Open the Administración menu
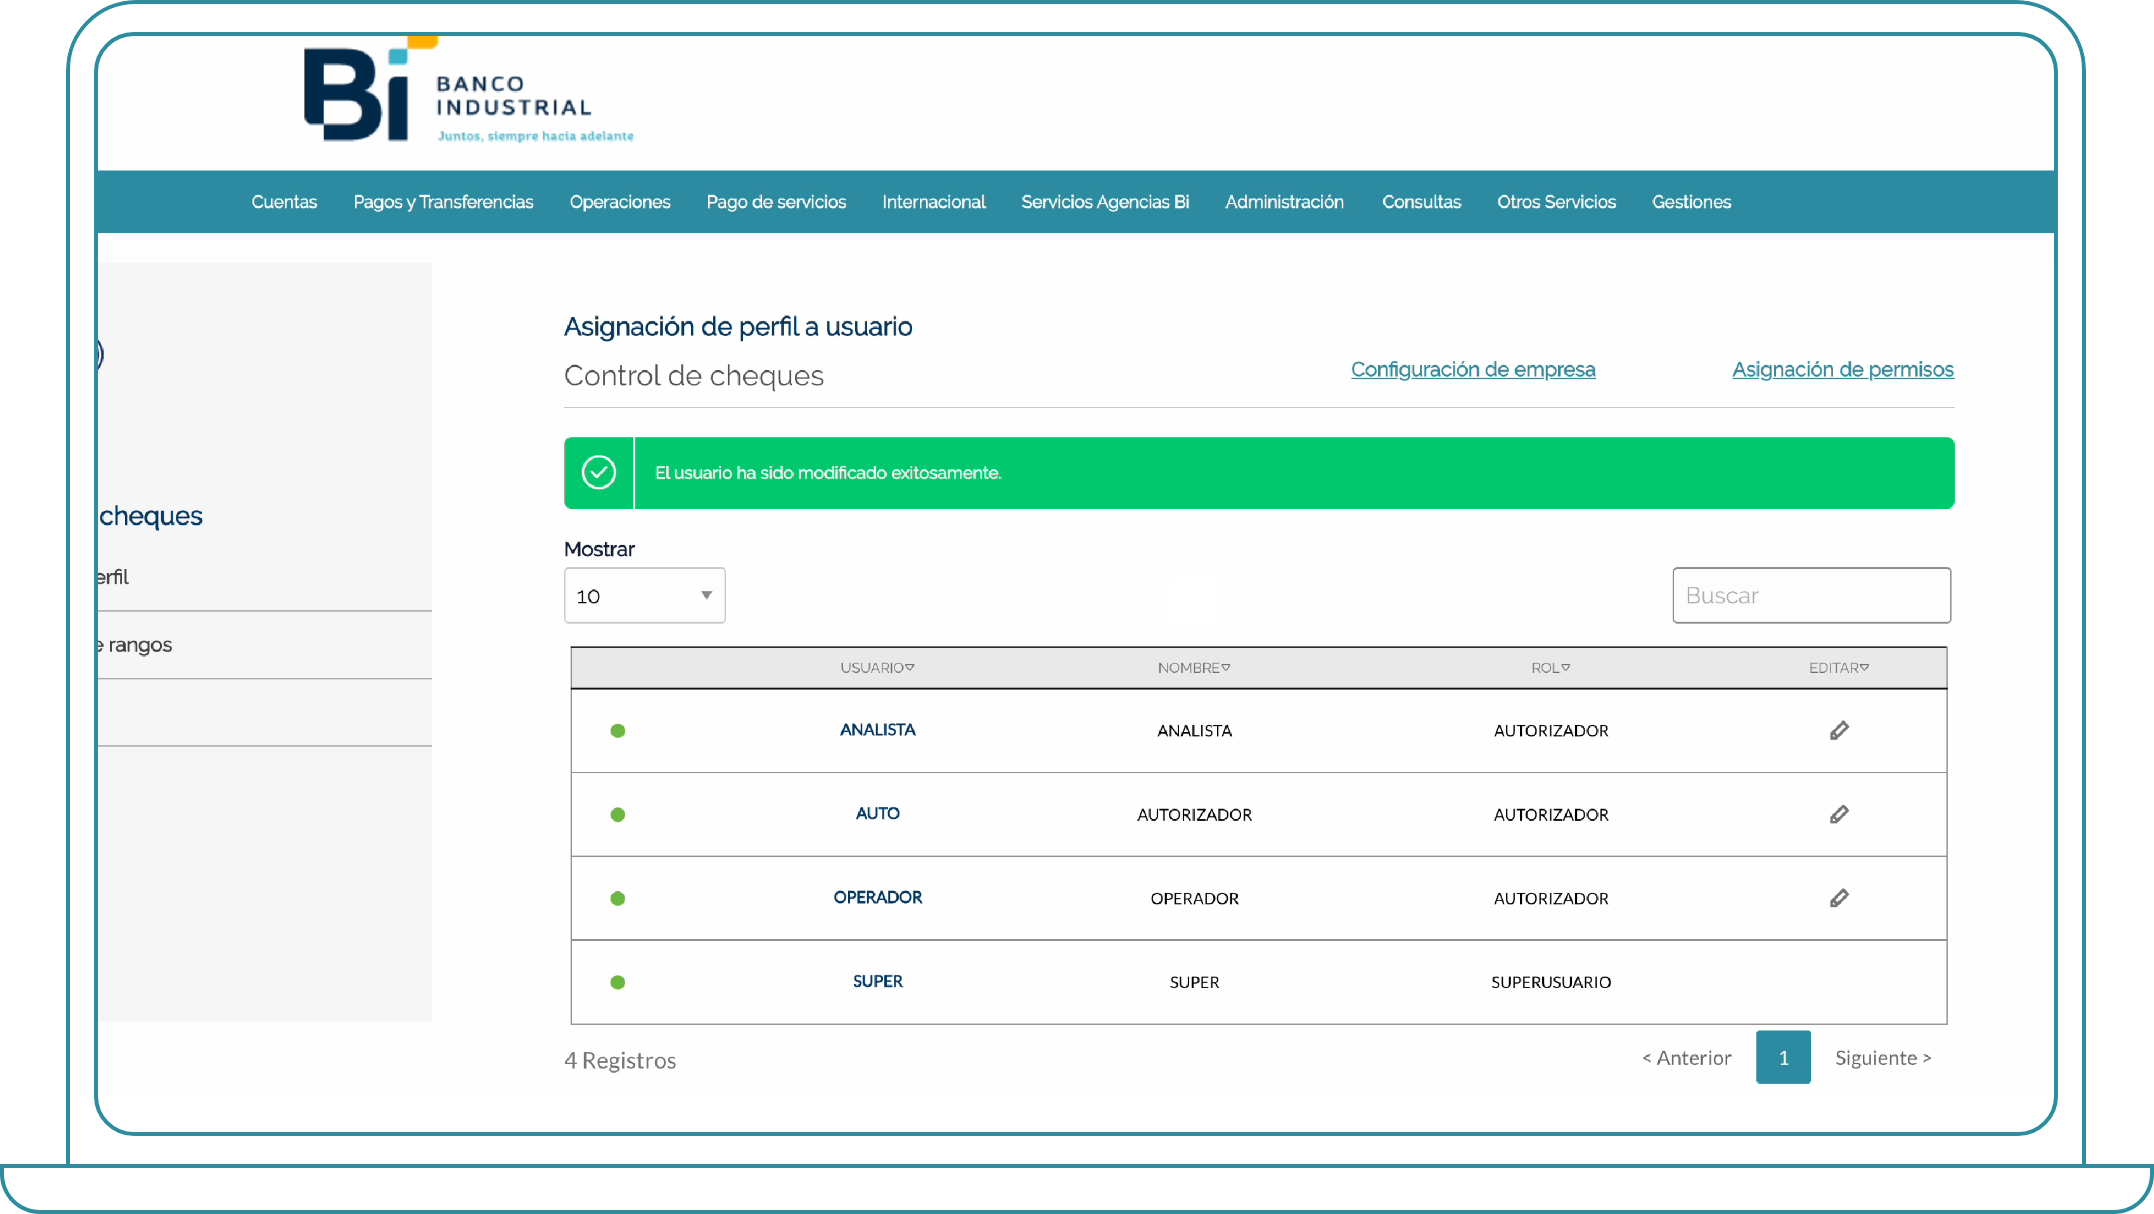 1285,202
